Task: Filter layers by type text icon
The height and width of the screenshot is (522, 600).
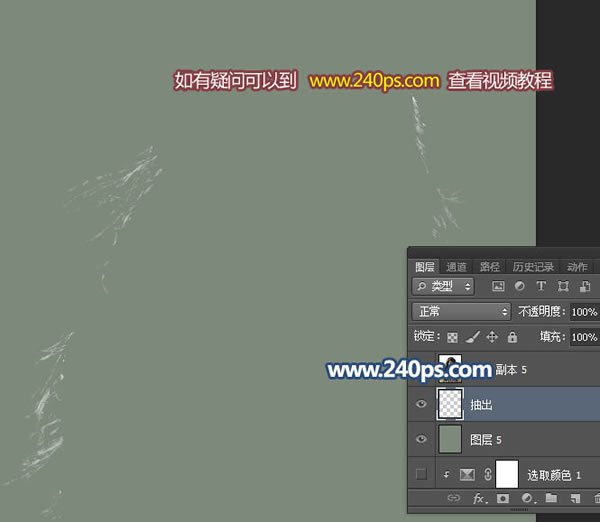Action: tap(541, 286)
